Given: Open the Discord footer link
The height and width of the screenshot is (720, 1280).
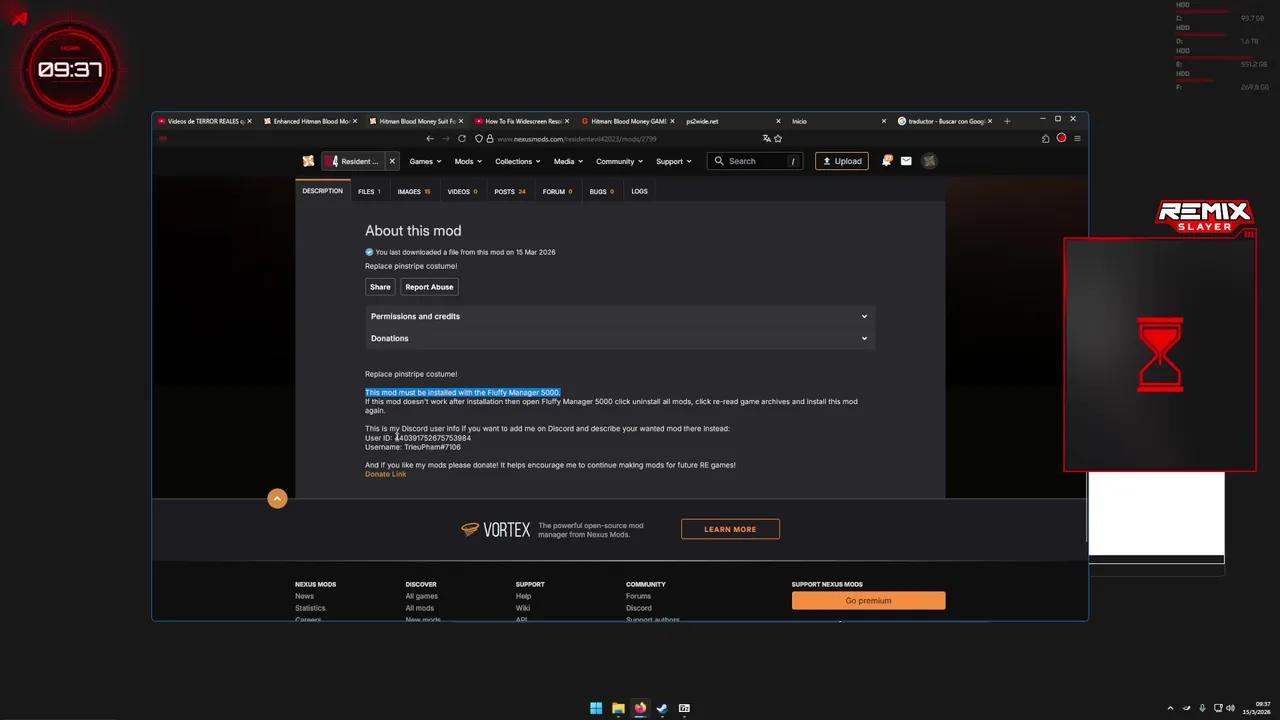Looking at the screenshot, I should coord(638,608).
